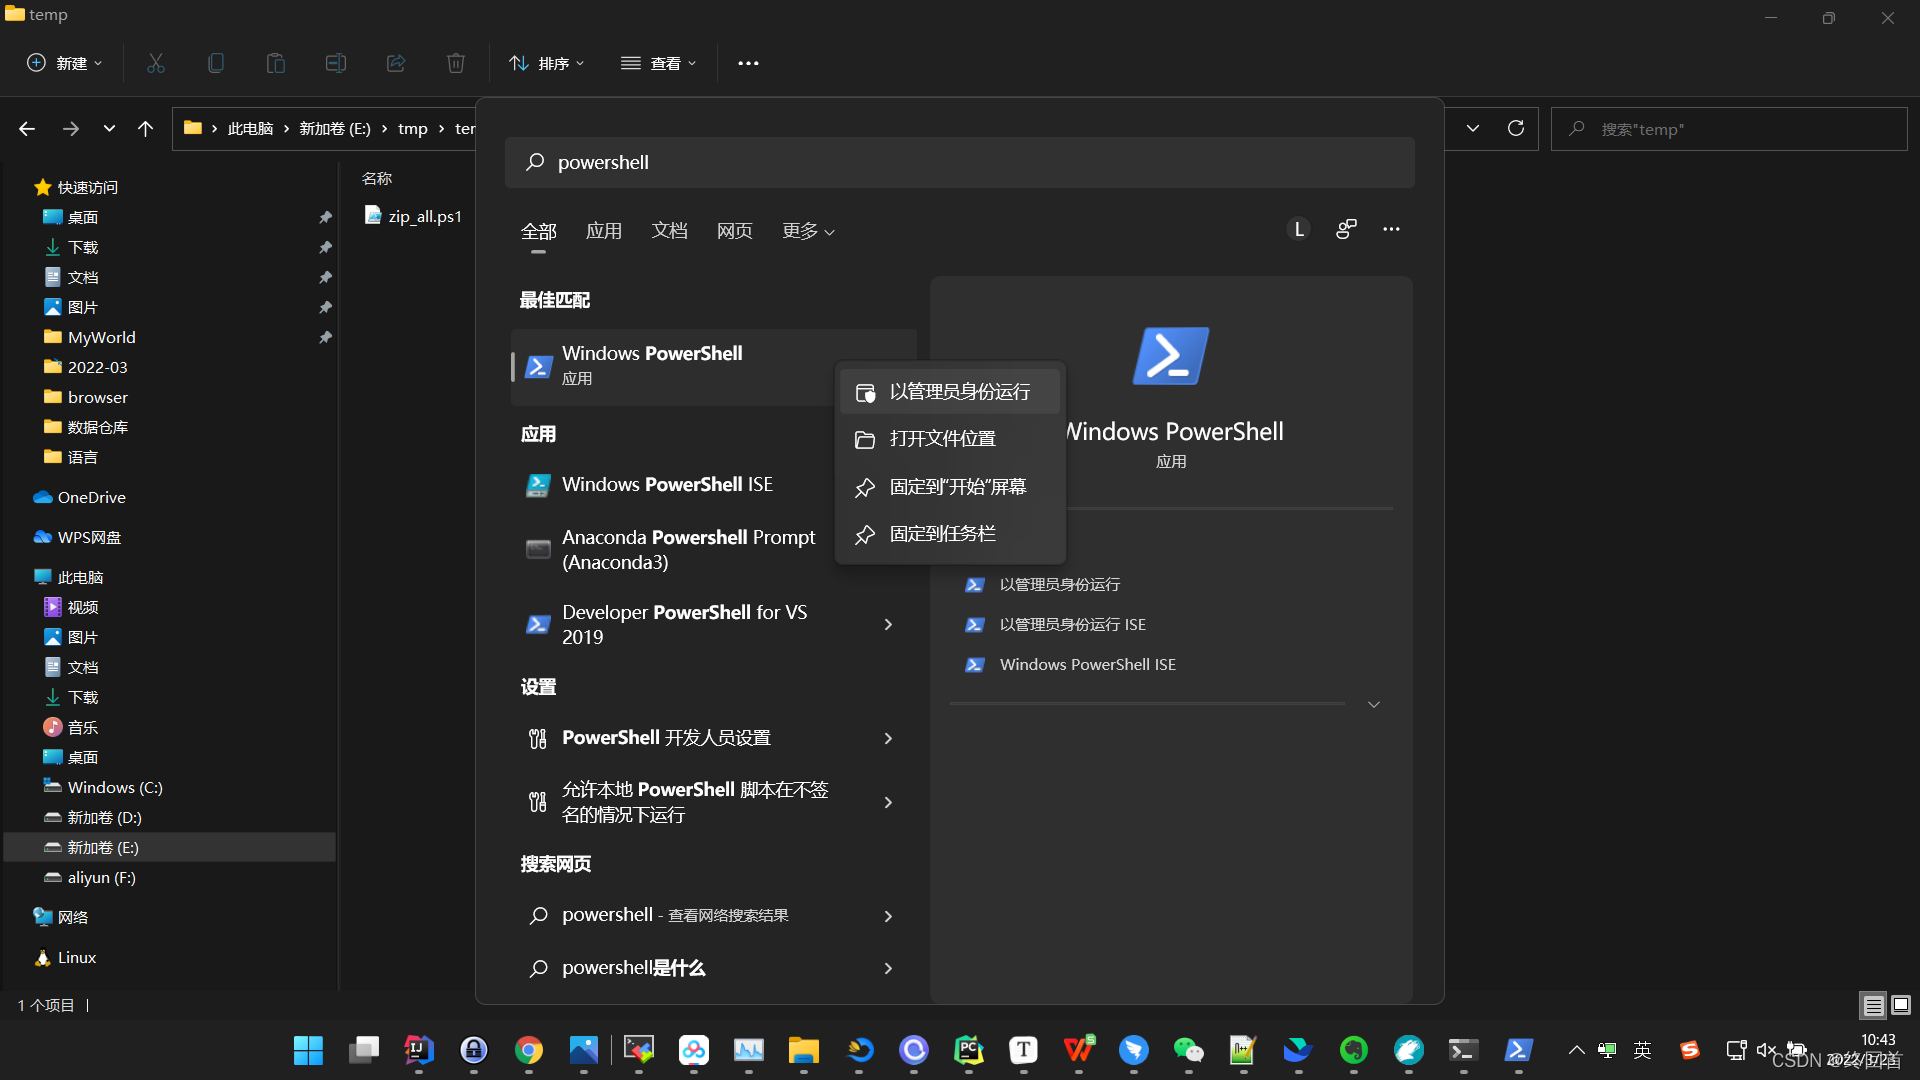Open Windows Start menu on taskbar
The image size is (1920, 1080).
click(x=308, y=1050)
